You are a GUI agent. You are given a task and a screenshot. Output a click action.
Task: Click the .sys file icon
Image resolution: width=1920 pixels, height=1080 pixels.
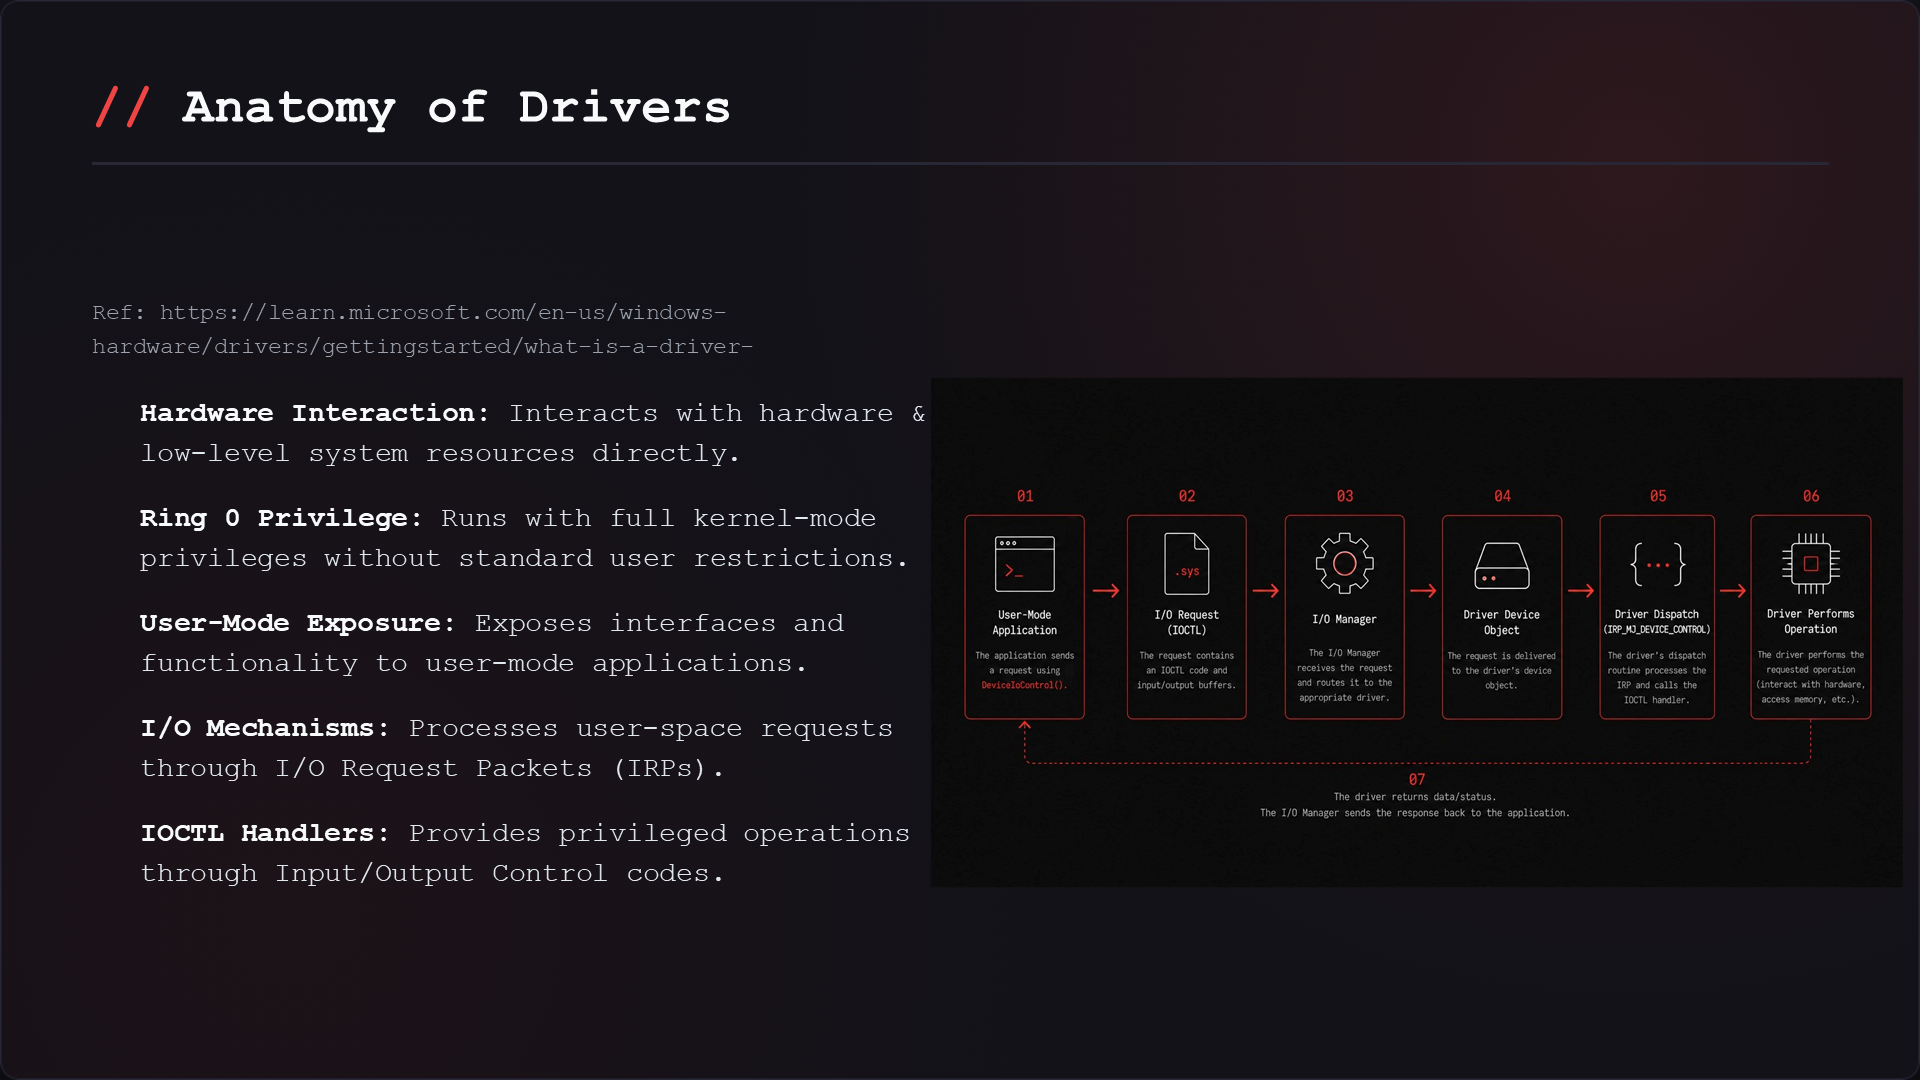pos(1186,564)
